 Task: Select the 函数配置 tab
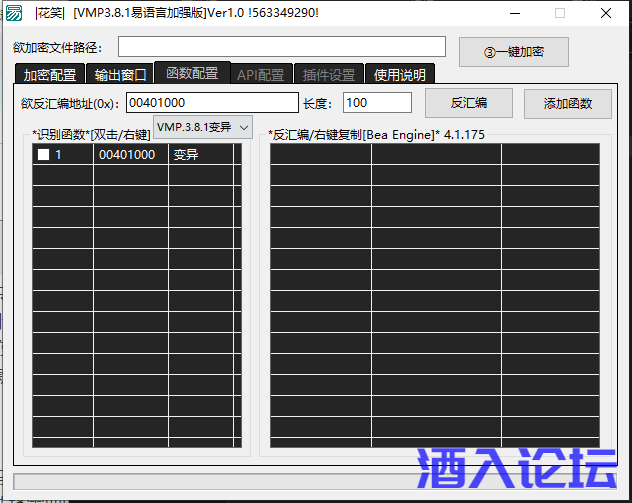[x=192, y=74]
